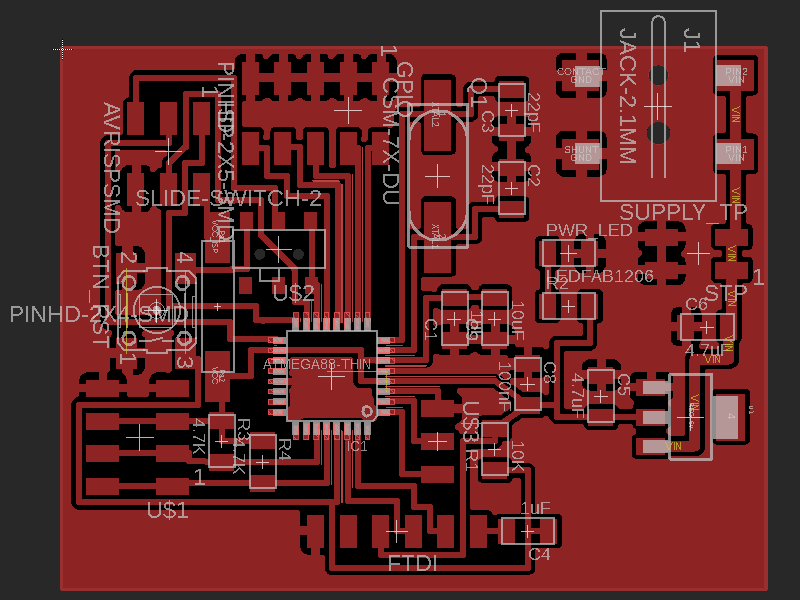800x600 pixels.
Task: Click the R1 resistor label
Action: (471, 459)
